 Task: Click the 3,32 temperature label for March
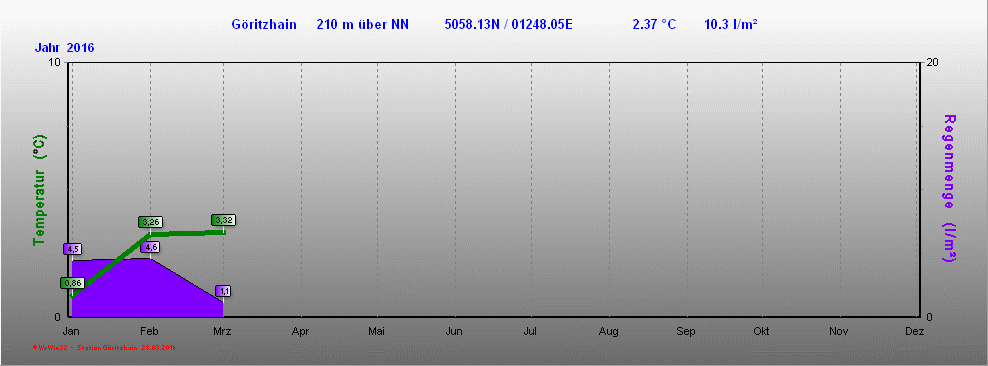tap(224, 220)
